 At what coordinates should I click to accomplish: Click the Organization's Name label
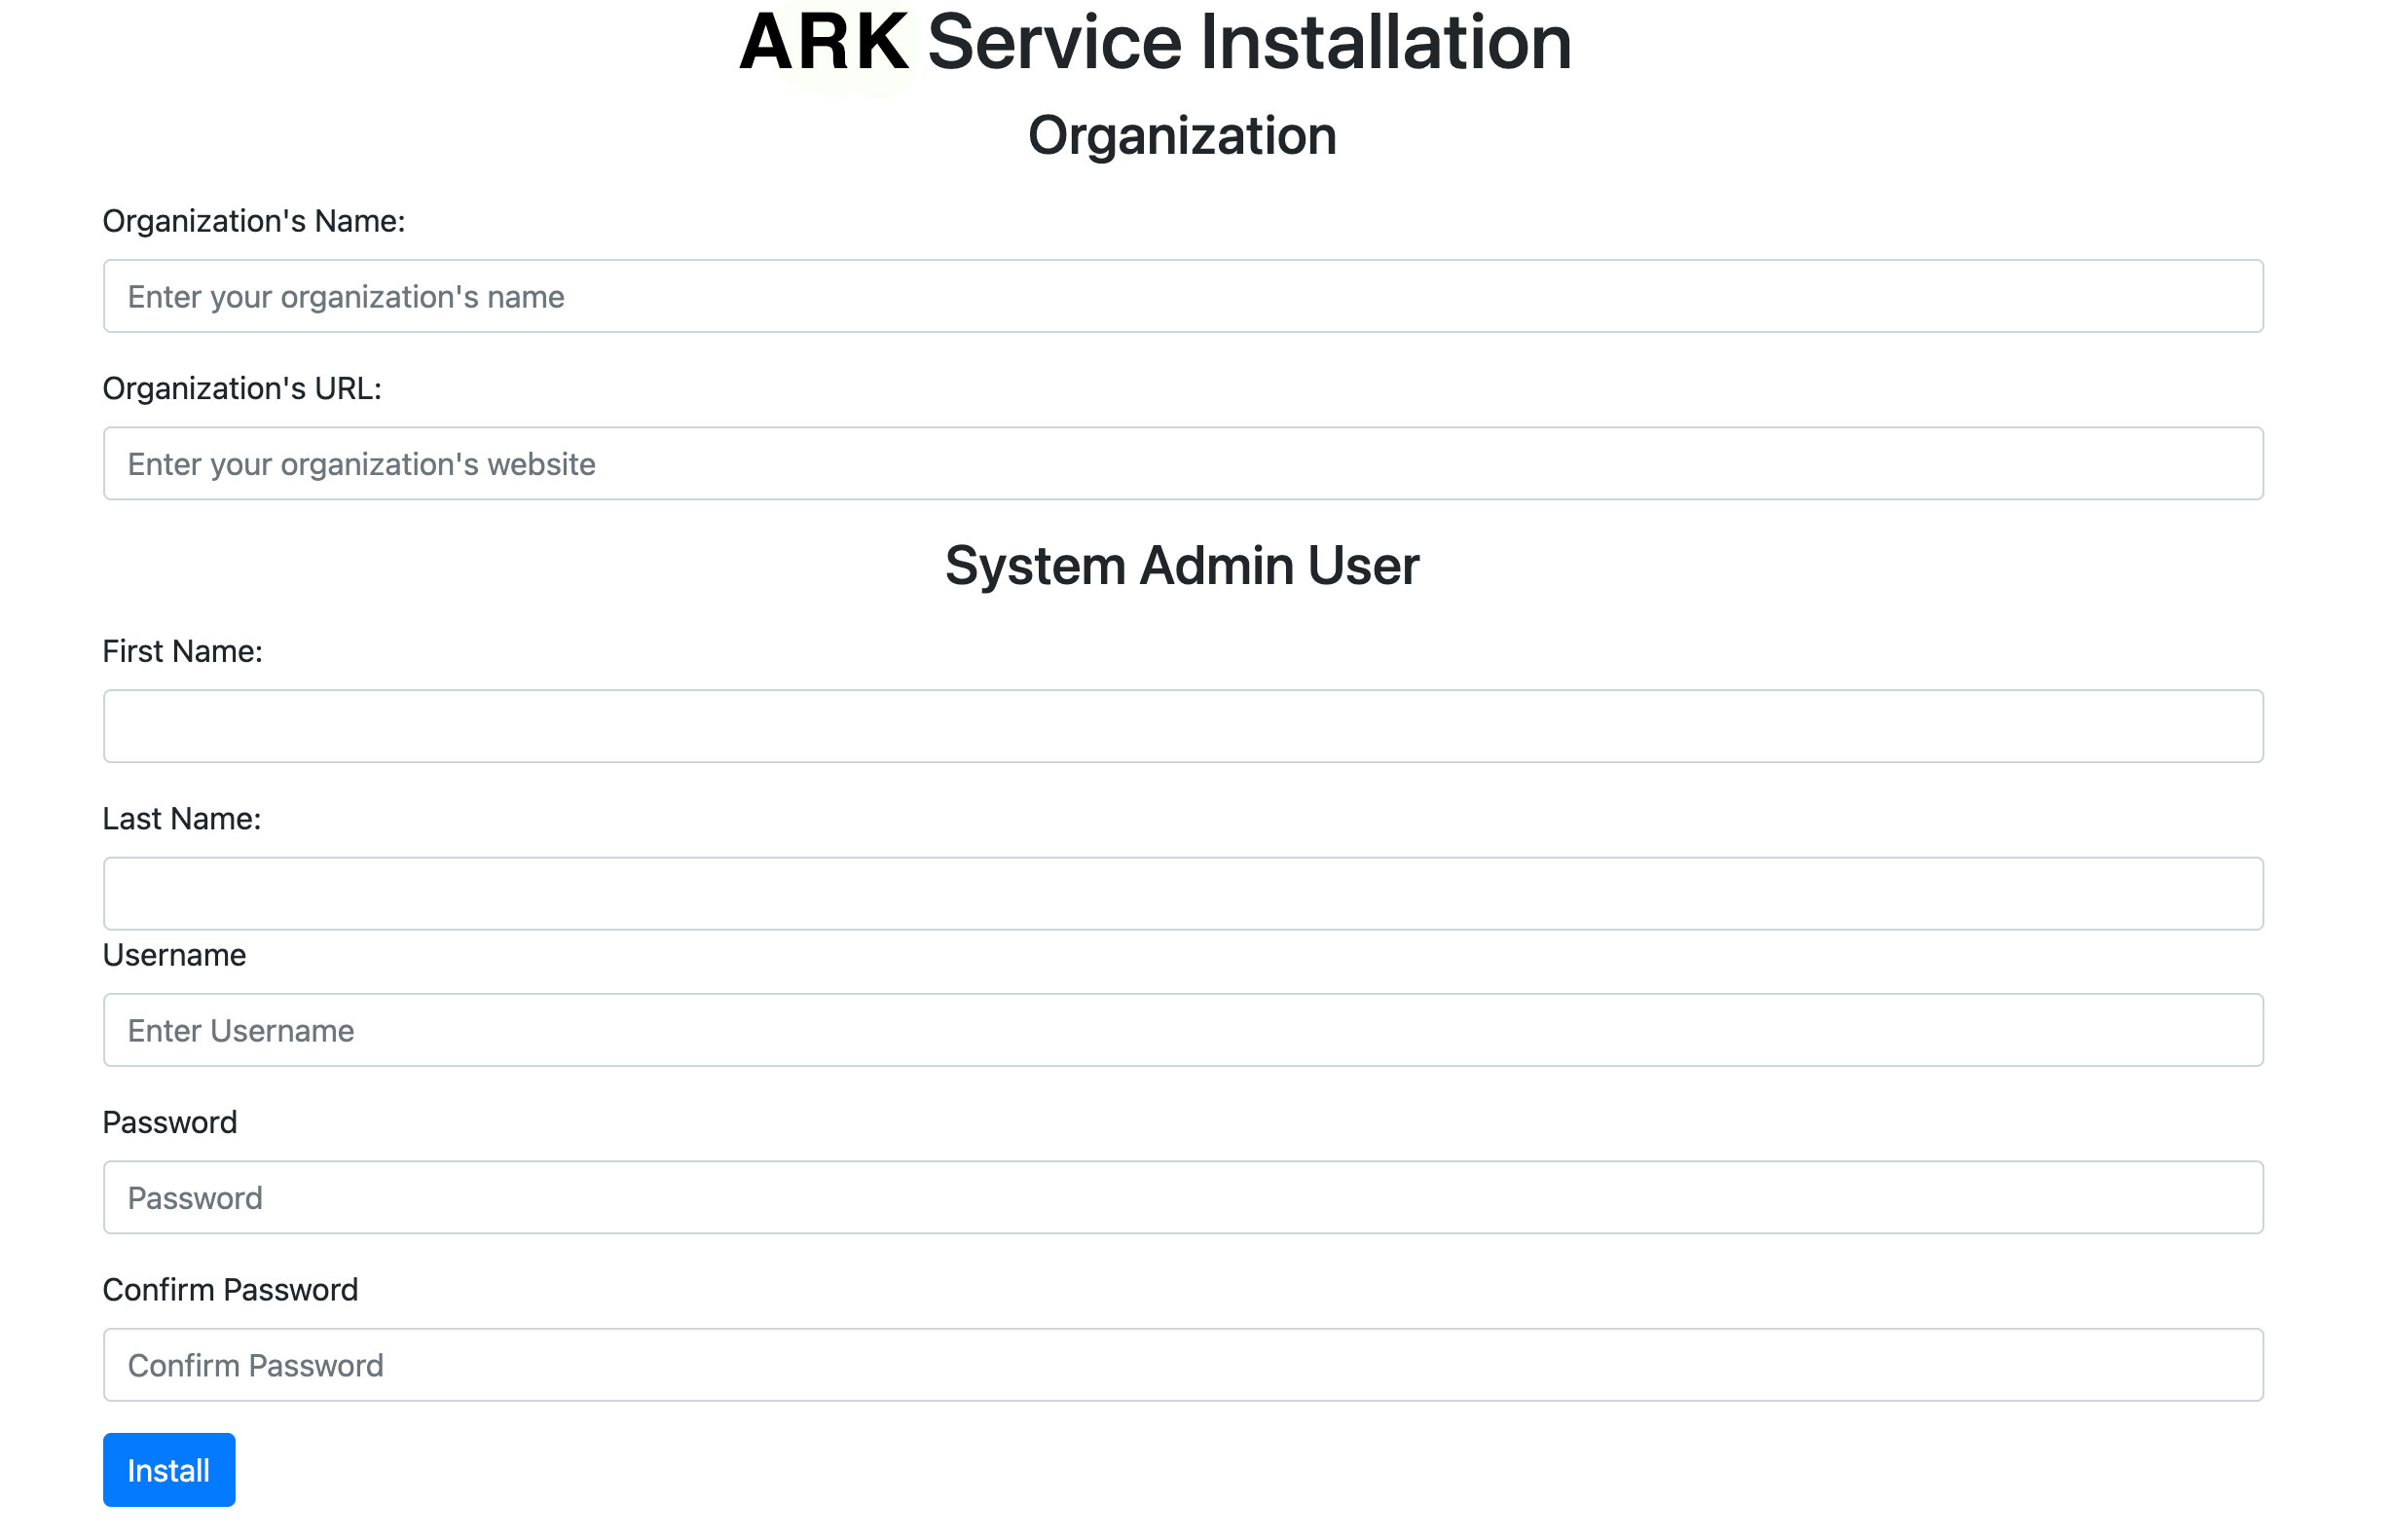pos(253,221)
